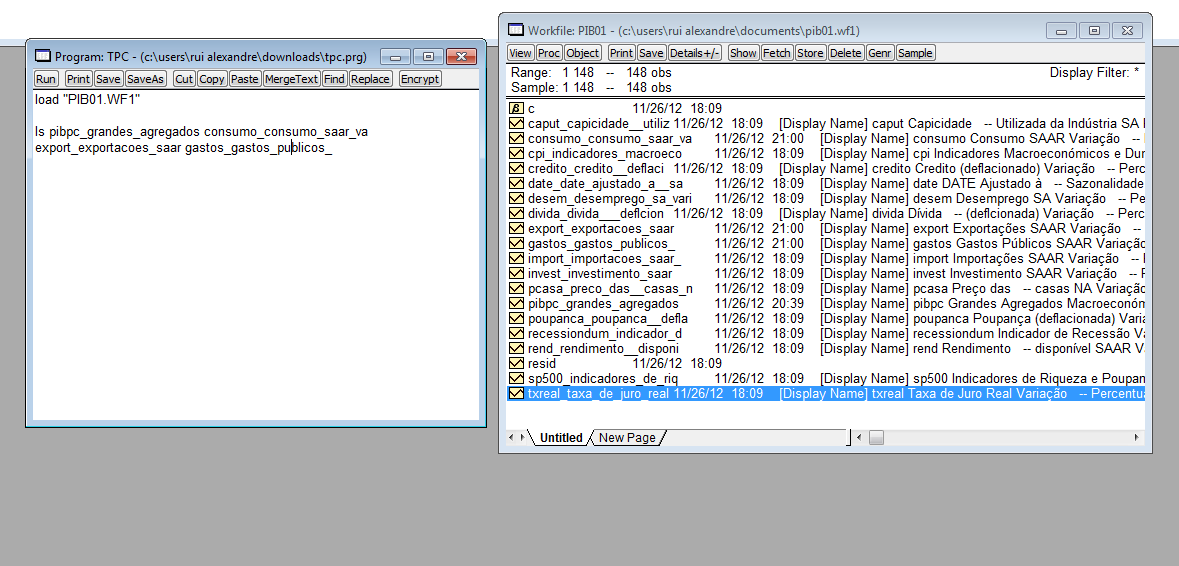Select the export_exportacoes_saar series icon
Image resolution: width=1179 pixels, height=566 pixels.
tap(516, 229)
